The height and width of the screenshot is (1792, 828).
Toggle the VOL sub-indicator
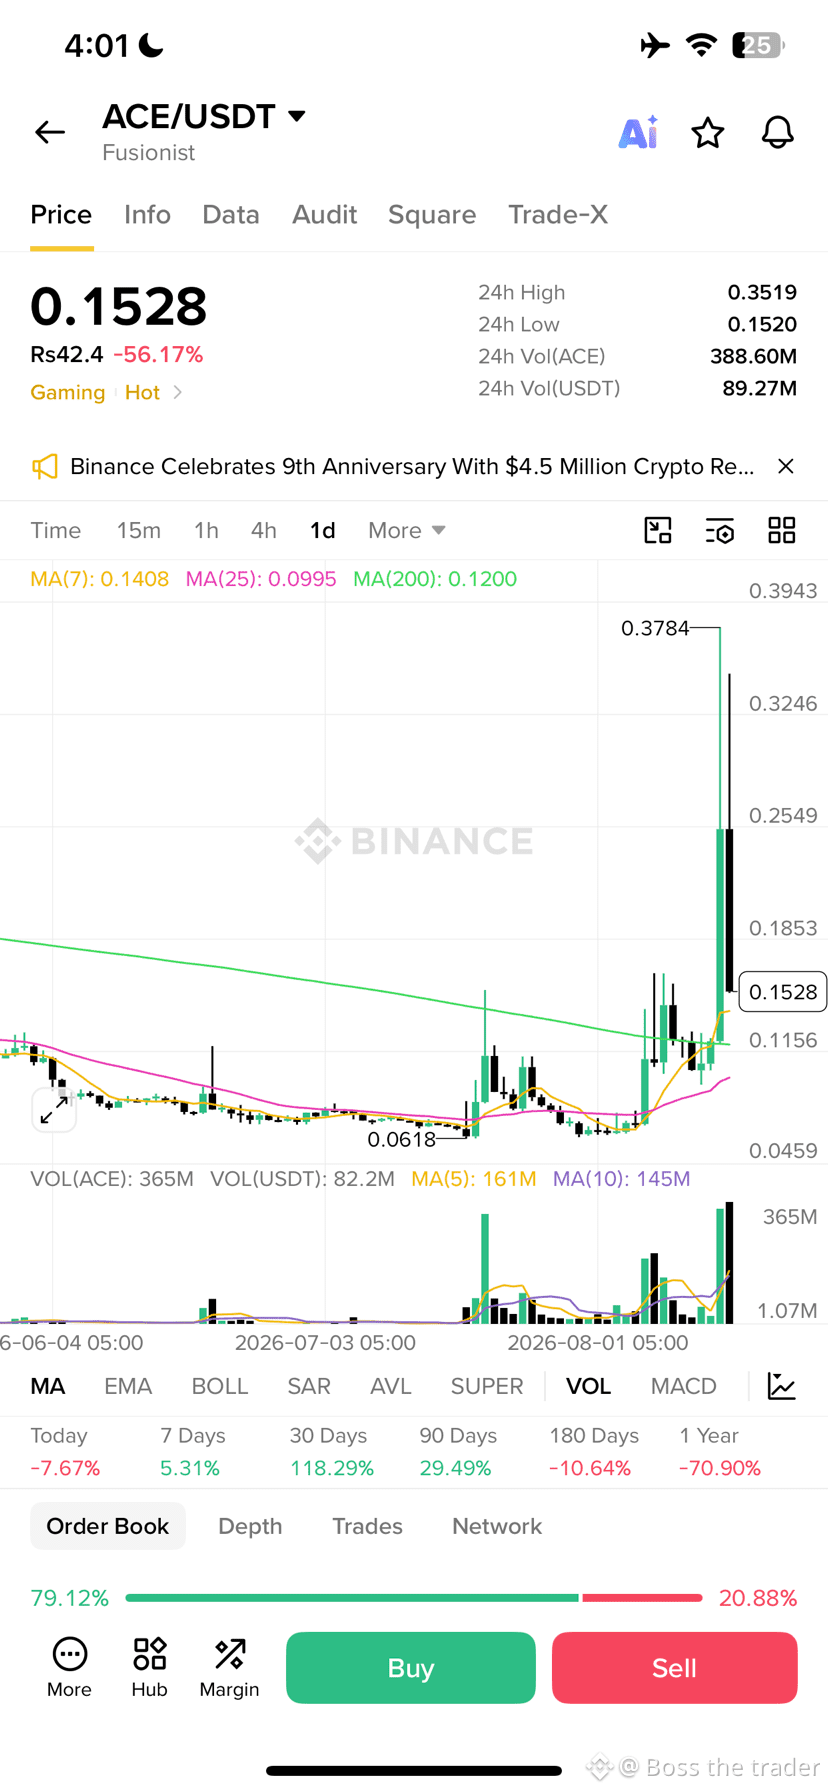(588, 1386)
